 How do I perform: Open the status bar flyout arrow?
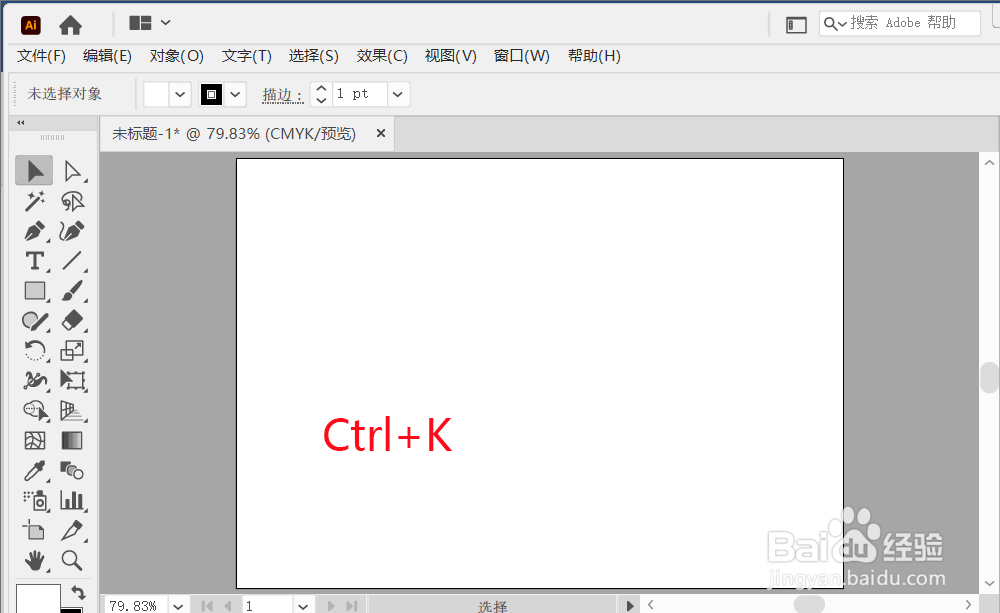[629, 605]
